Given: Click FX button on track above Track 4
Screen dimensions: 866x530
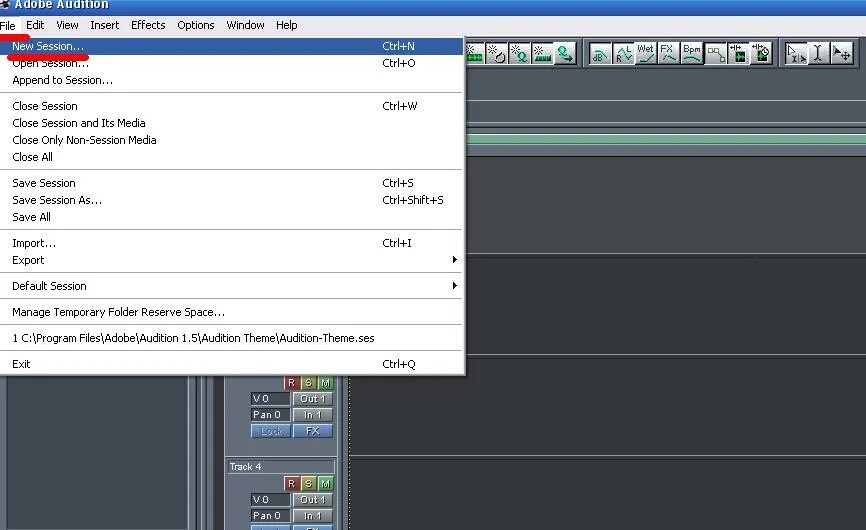Looking at the screenshot, I should 313,431.
